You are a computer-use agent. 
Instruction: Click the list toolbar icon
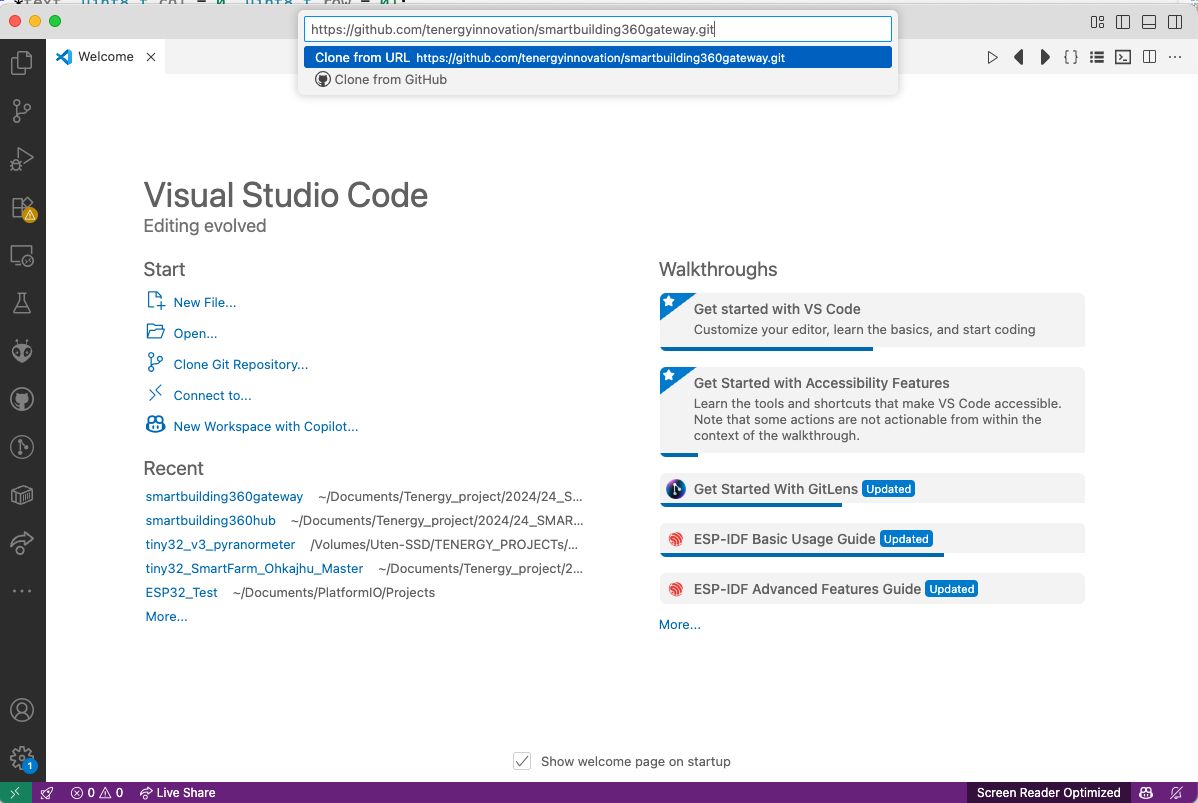coord(1097,57)
